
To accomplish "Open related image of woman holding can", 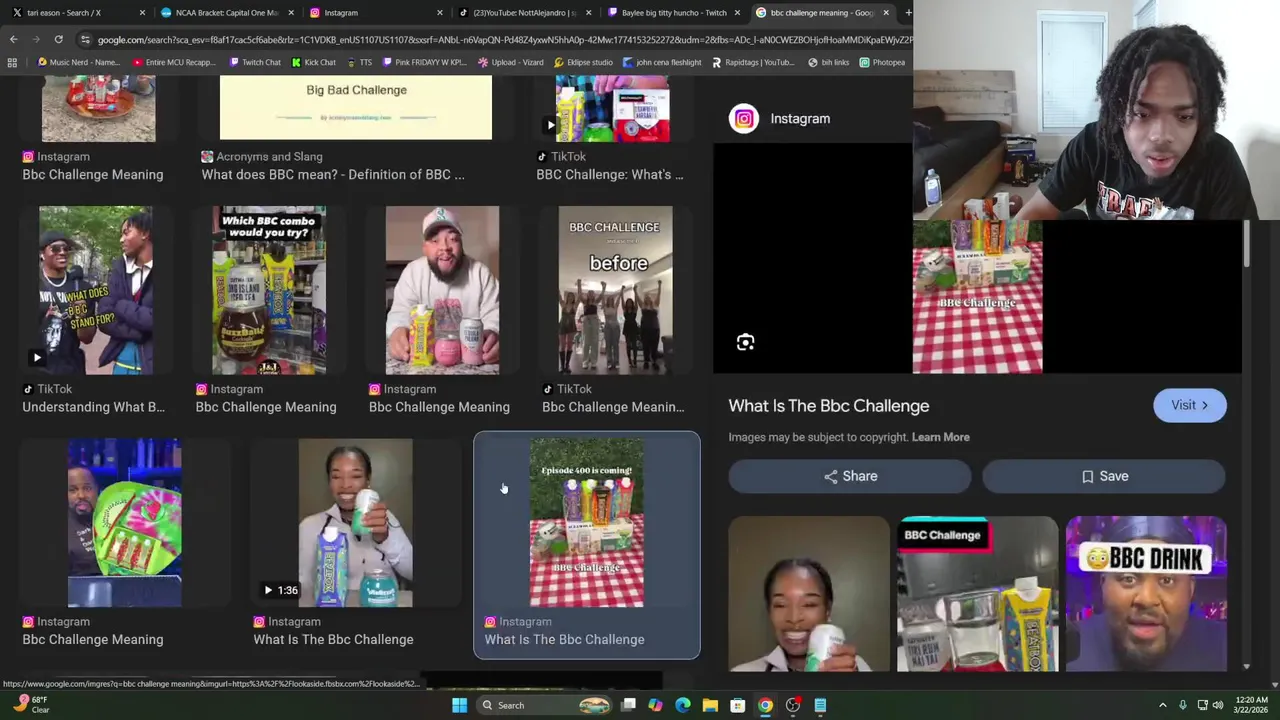I will click(808, 594).
